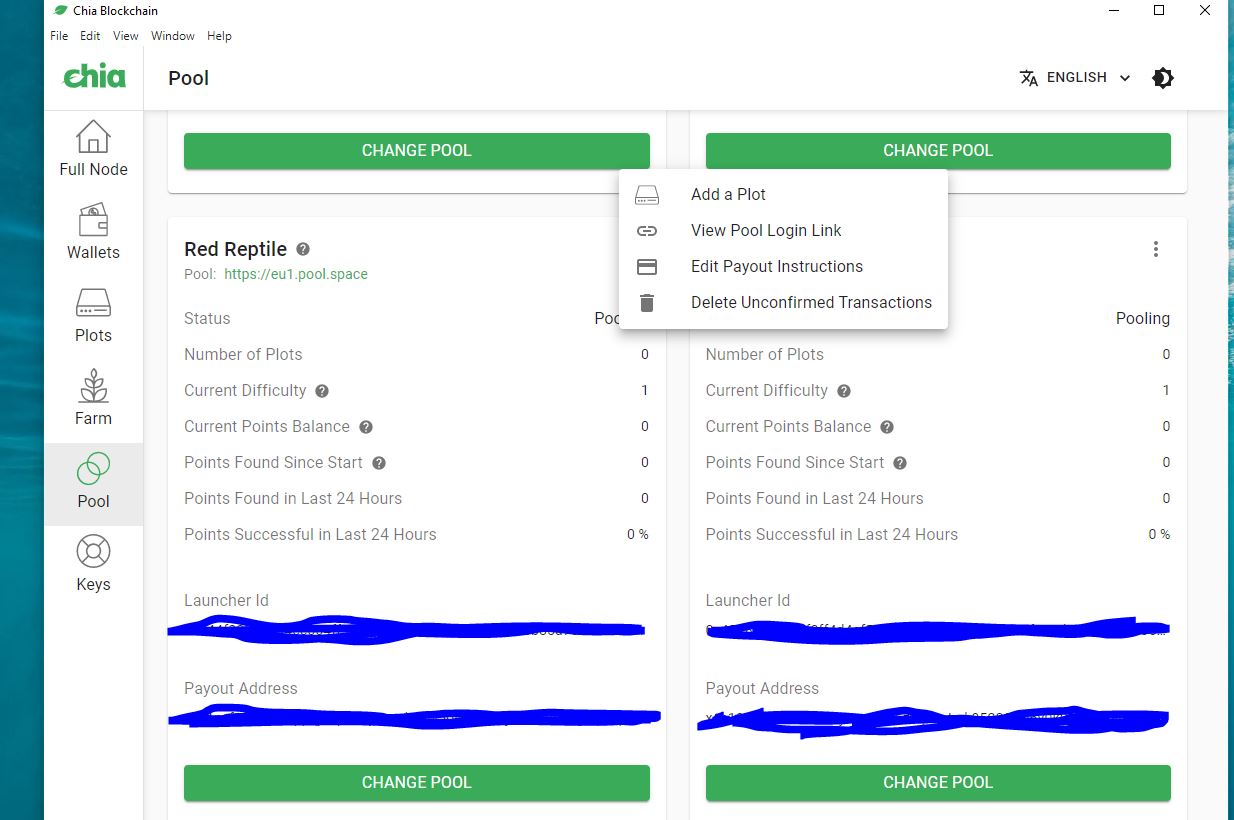Choose Add a Plot from context menu
1234x820 pixels.
(783, 194)
